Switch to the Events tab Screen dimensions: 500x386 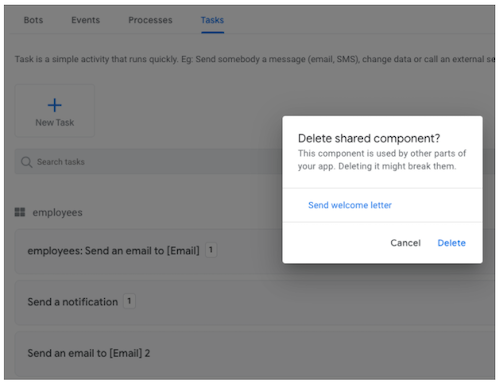click(x=85, y=20)
